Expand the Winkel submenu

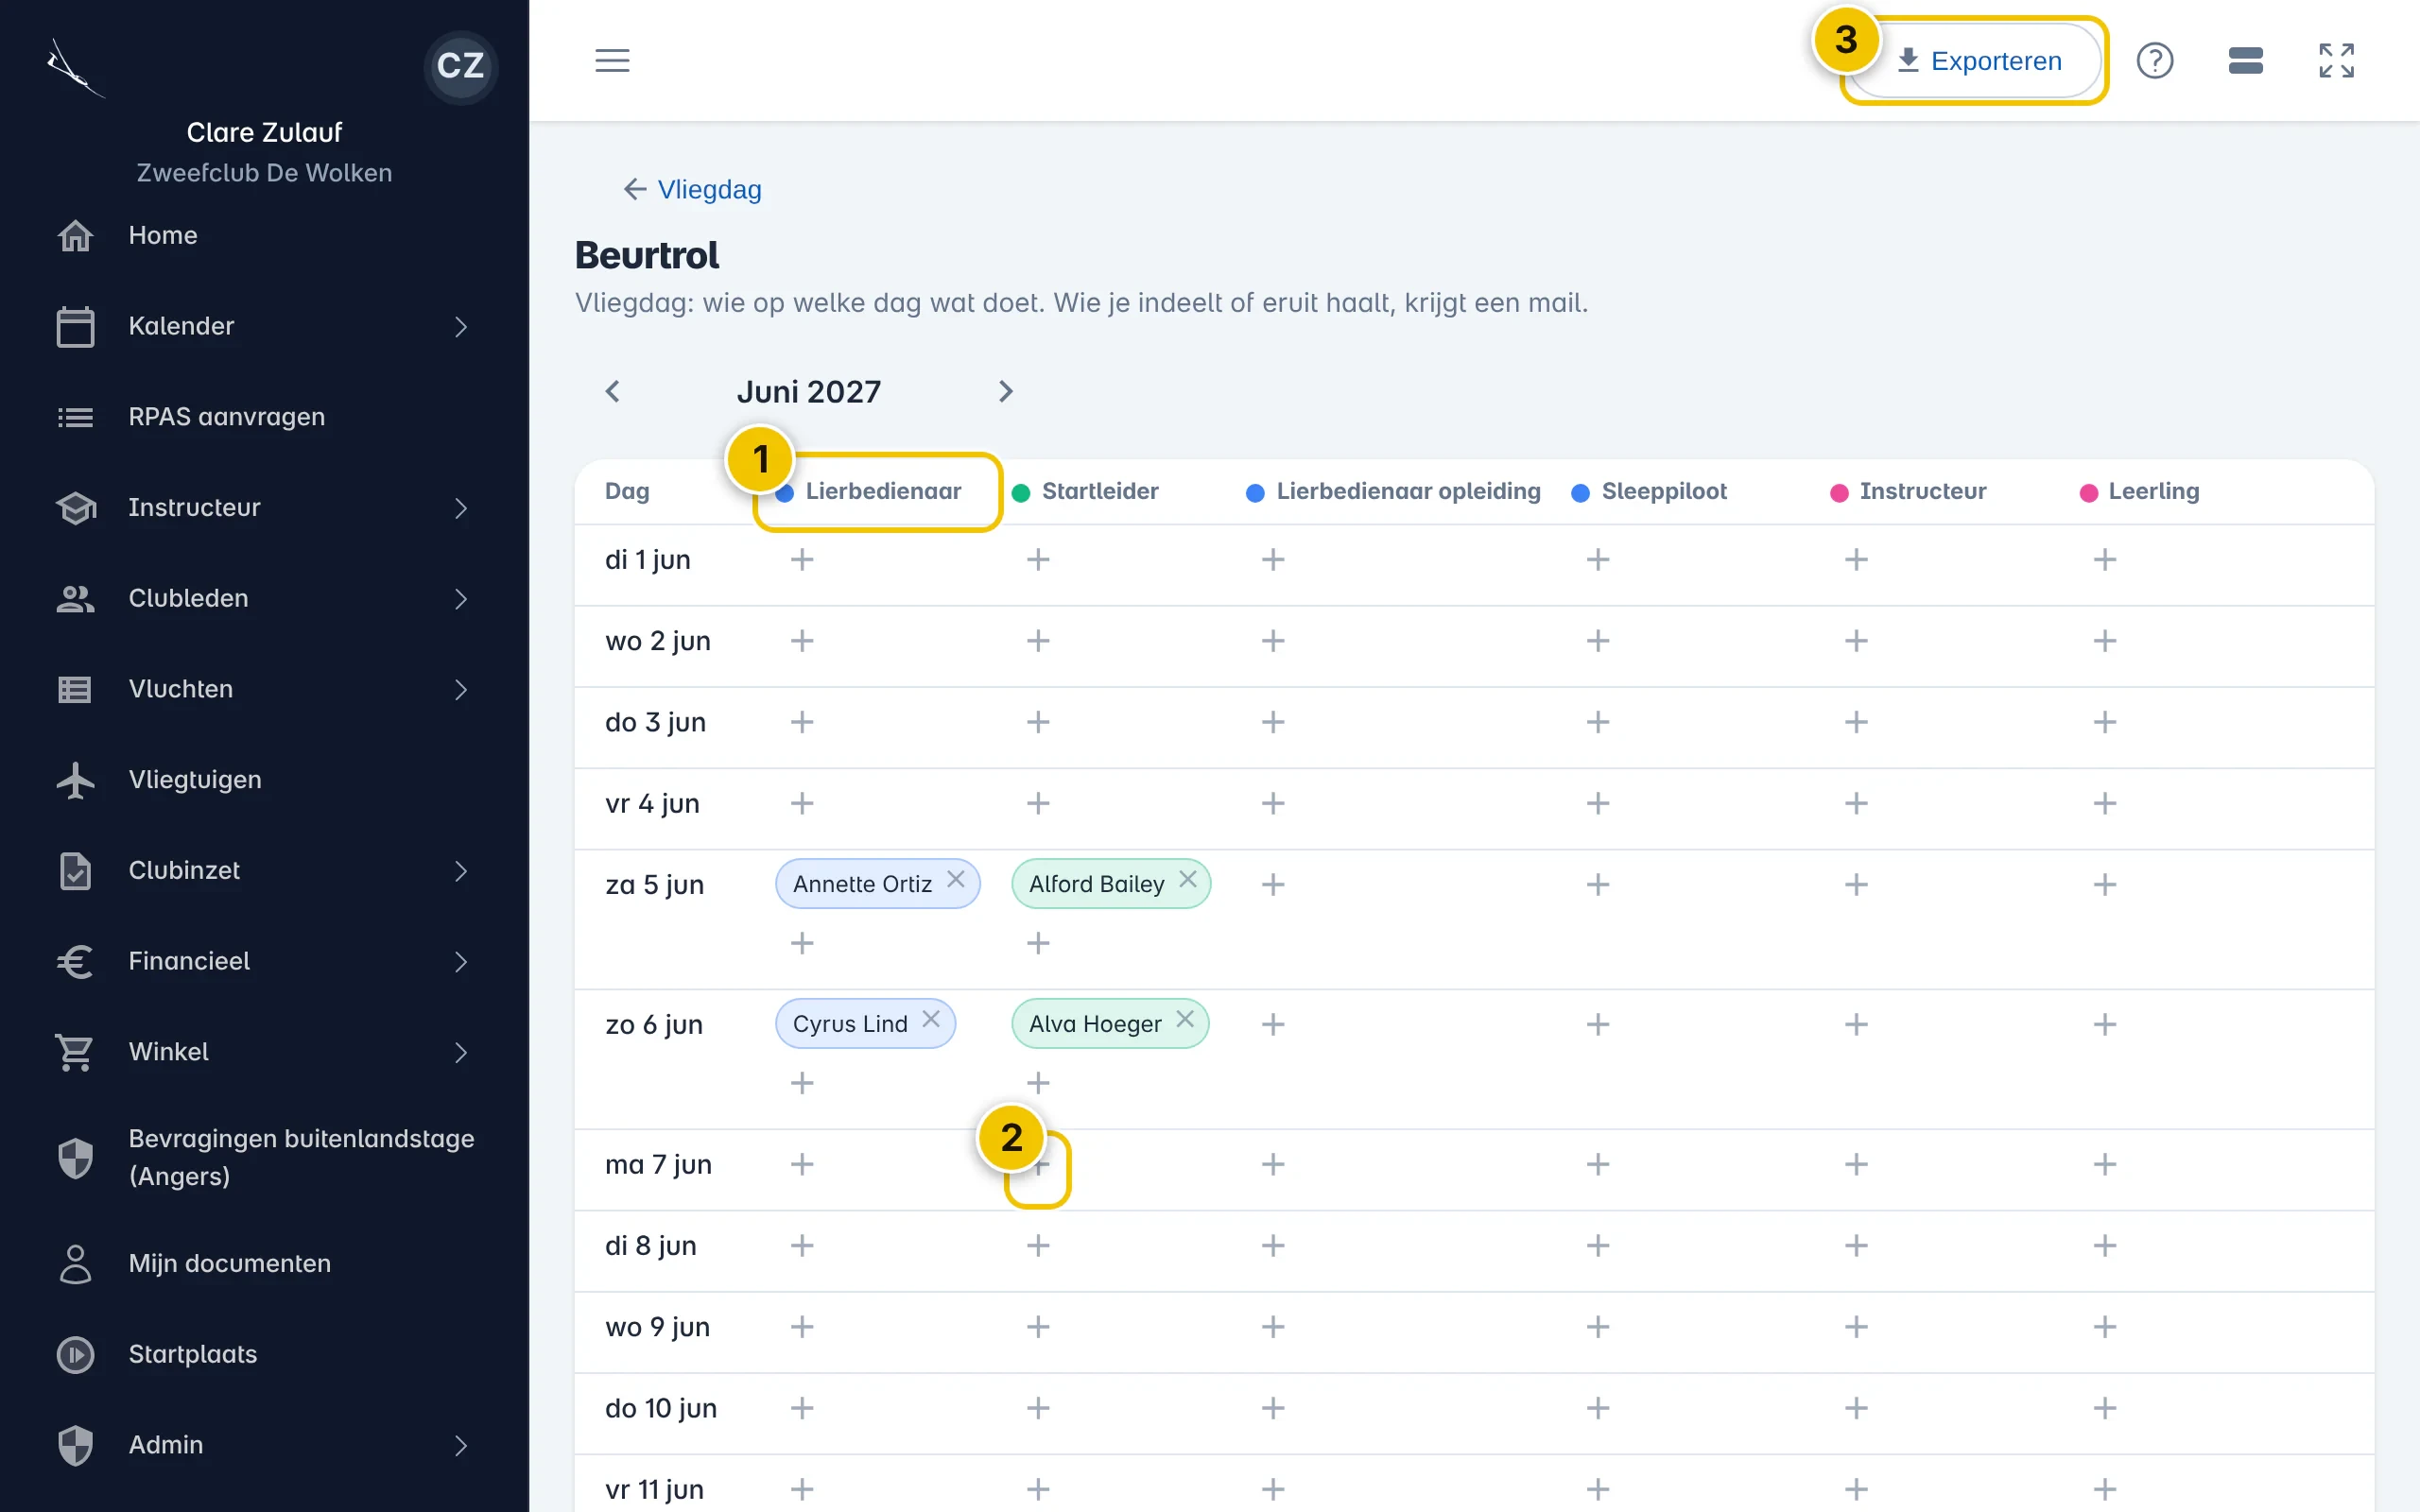pyautogui.click(x=461, y=1052)
